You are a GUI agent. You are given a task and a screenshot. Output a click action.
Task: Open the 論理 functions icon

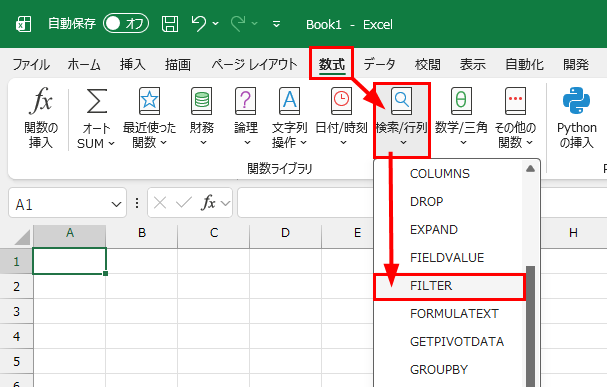point(245,101)
